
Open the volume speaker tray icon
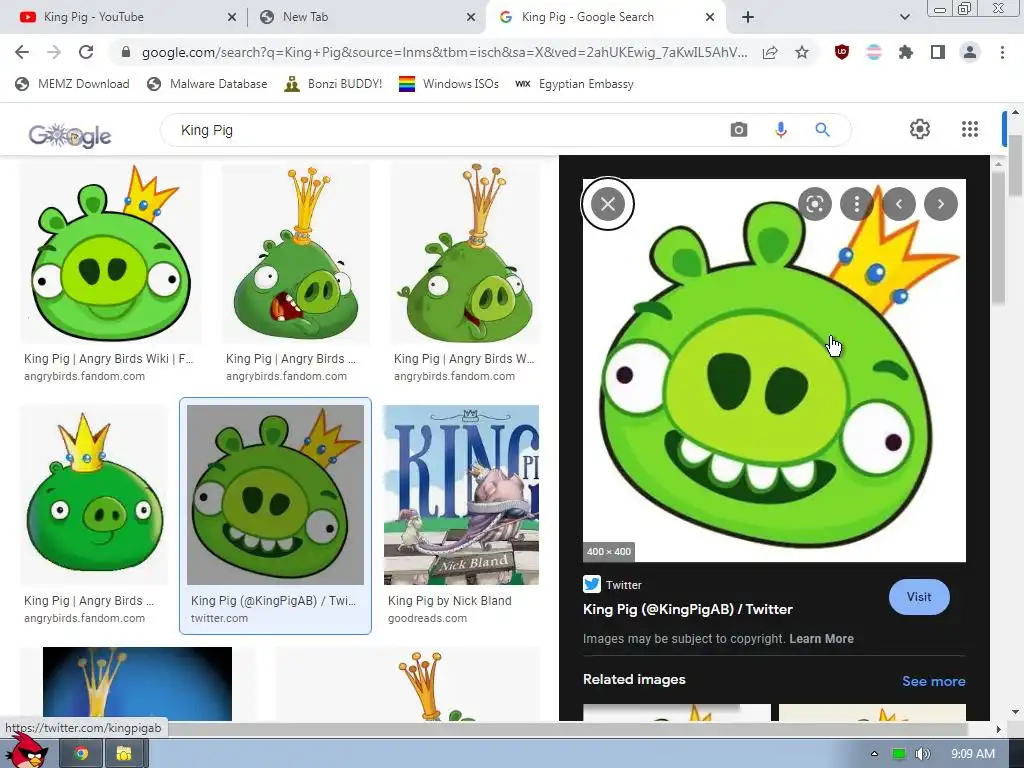click(x=922, y=754)
